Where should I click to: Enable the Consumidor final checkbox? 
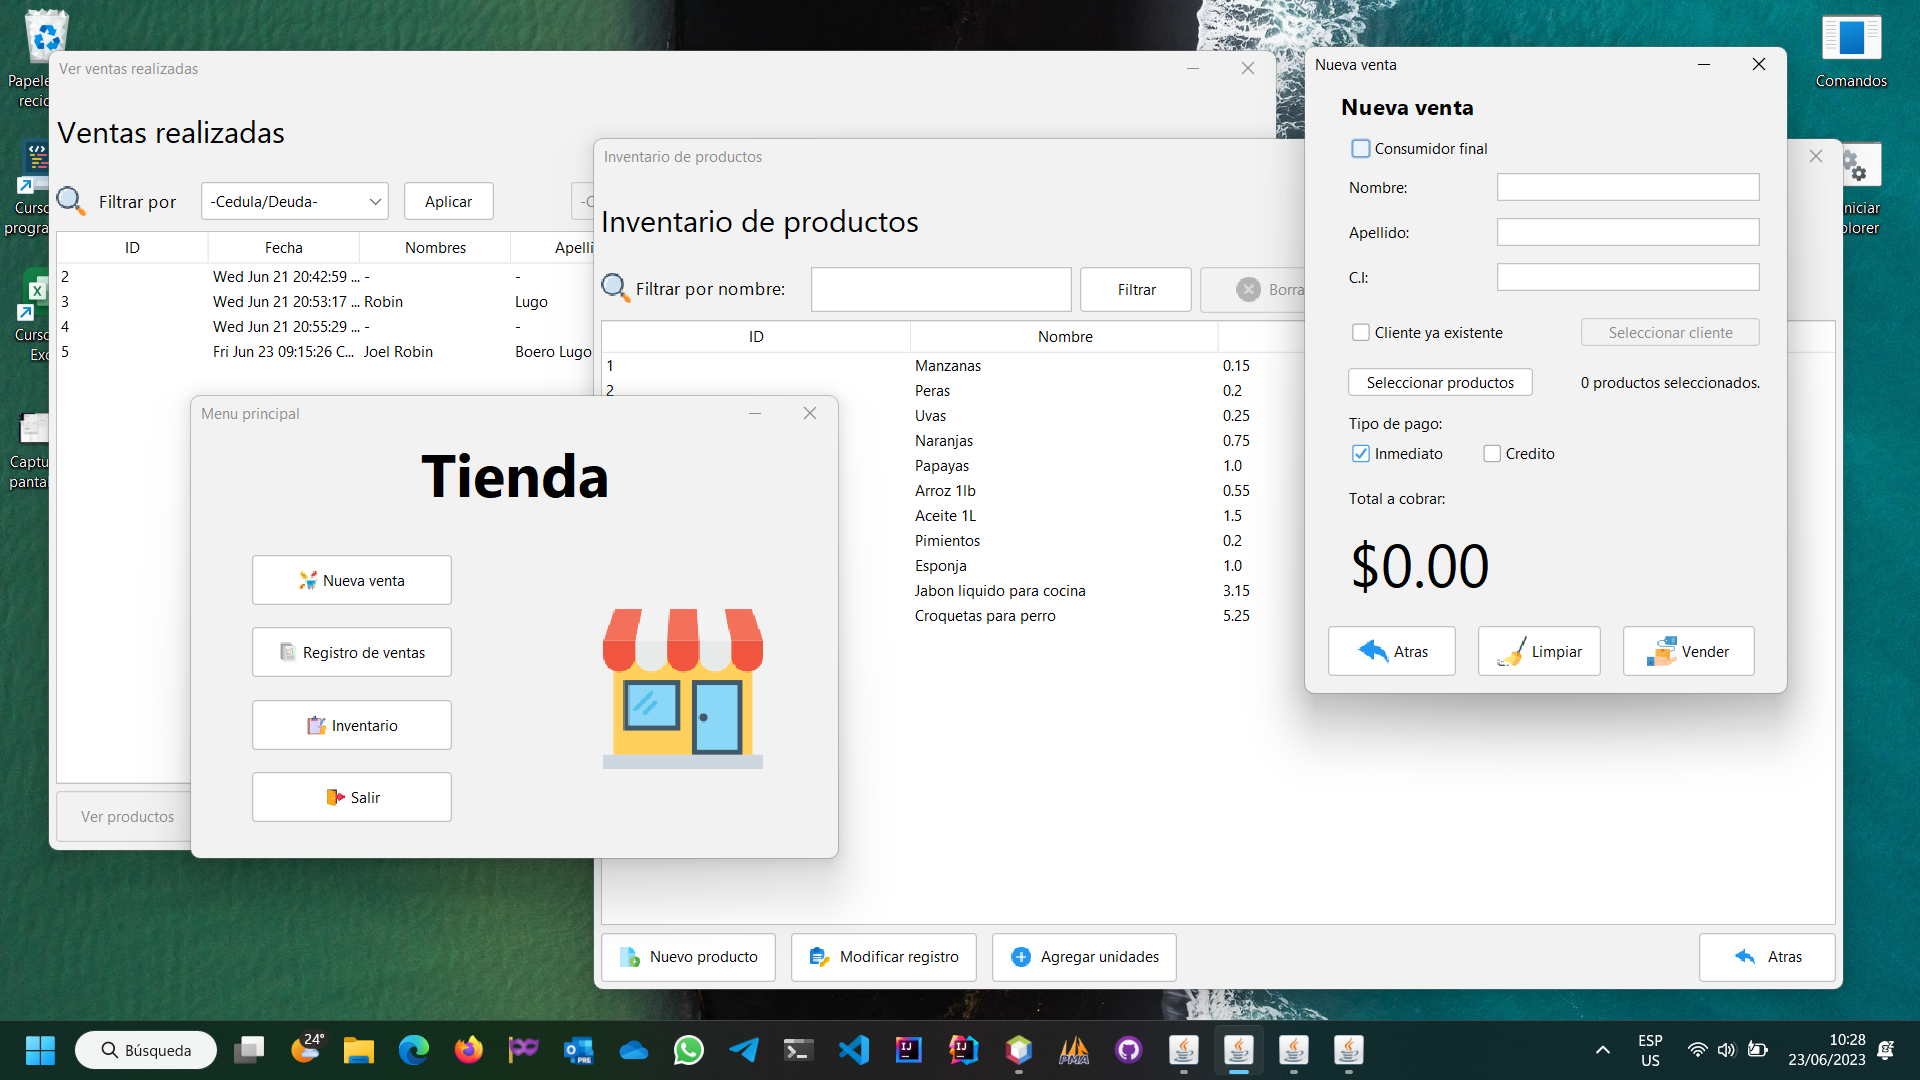pos(1361,149)
